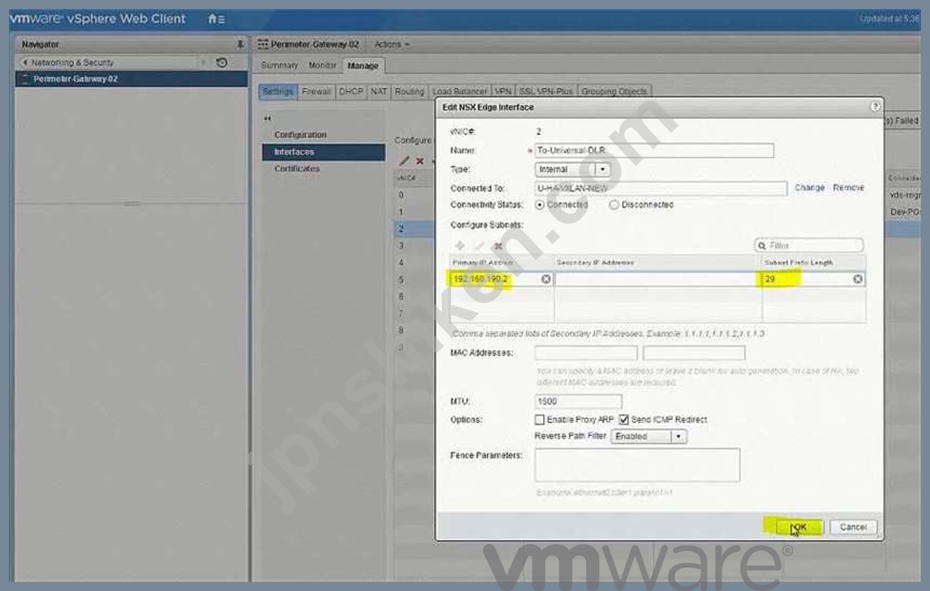The image size is (930, 591).
Task: Open help for Edit NSX Edge Interface
Action: pos(875,107)
